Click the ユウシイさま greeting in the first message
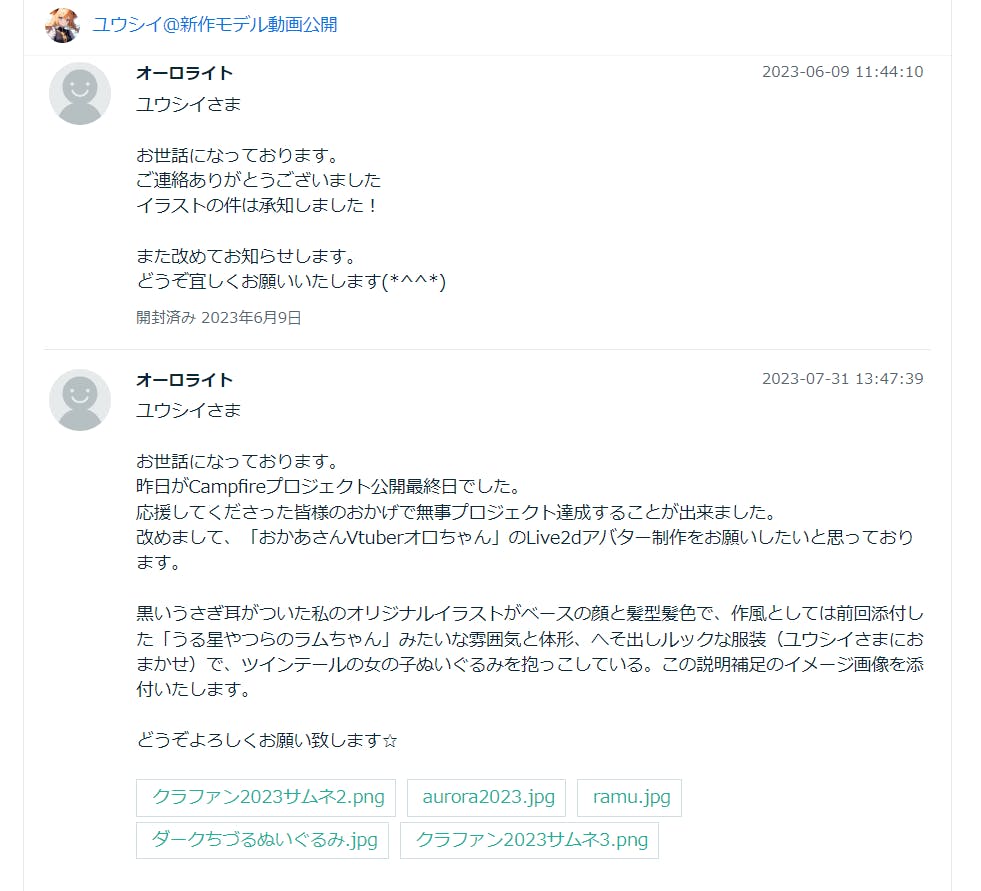 (188, 104)
